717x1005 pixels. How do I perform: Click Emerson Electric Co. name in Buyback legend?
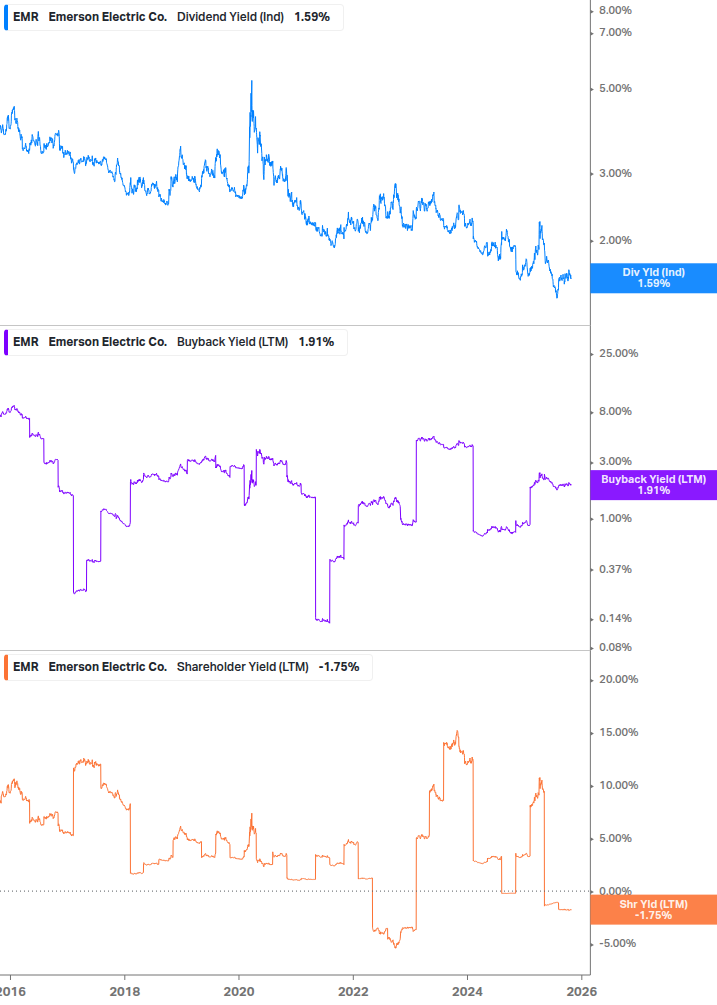pyautogui.click(x=108, y=342)
